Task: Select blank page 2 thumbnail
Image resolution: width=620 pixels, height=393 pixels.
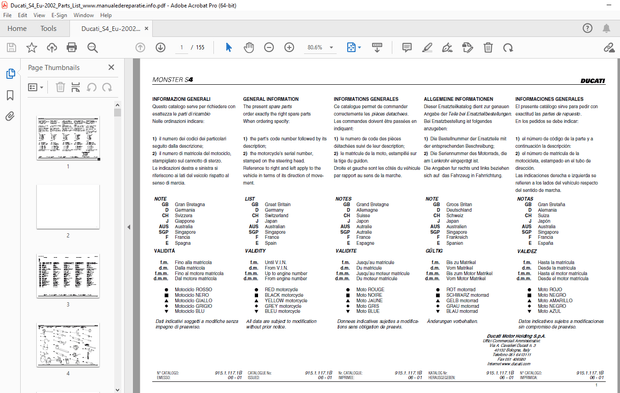Action: point(68,207)
